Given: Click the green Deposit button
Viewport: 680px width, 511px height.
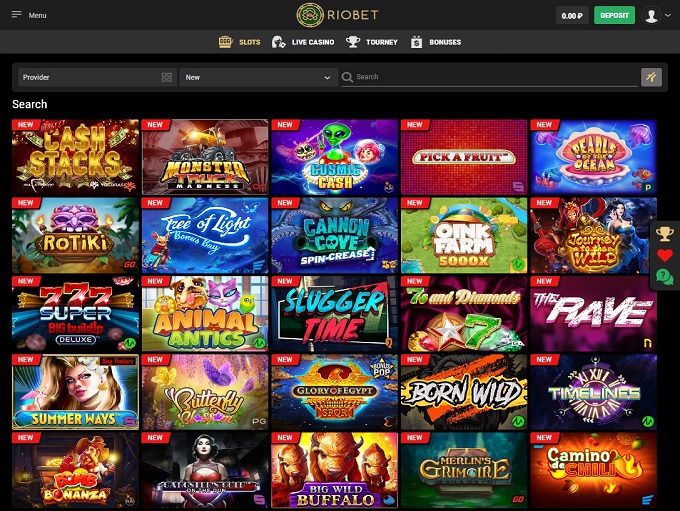Looking at the screenshot, I should tap(614, 15).
